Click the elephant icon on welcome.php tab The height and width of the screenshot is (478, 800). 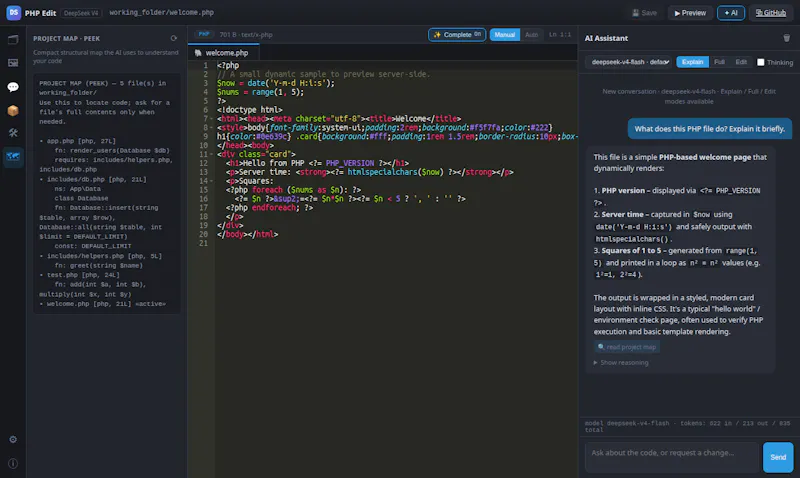[198, 53]
